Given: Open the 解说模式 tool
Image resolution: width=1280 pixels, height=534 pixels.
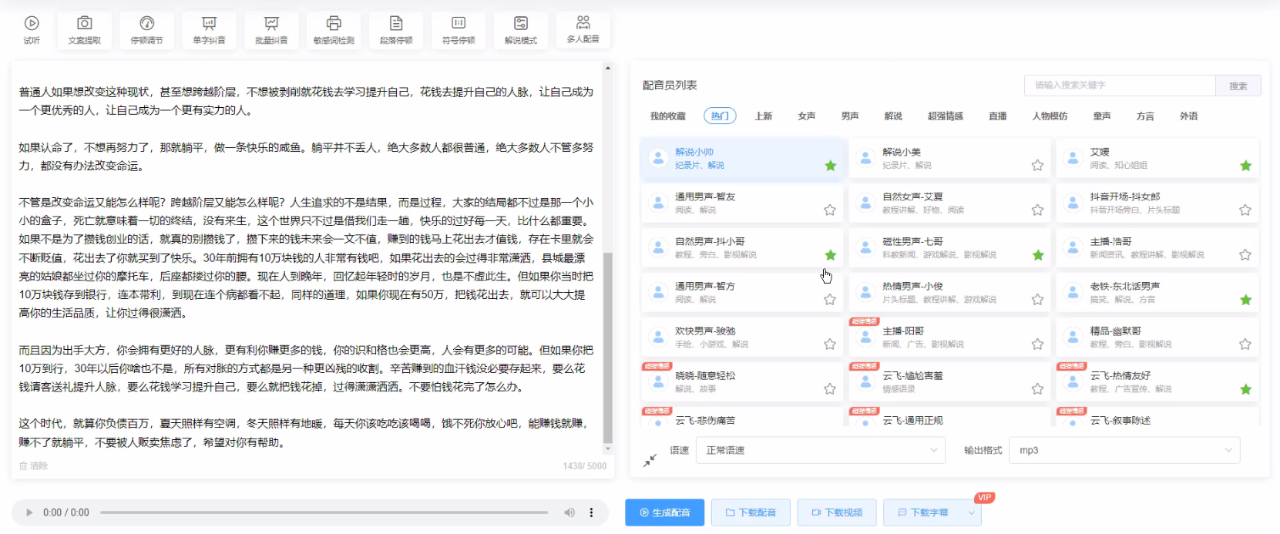Looking at the screenshot, I should click(520, 24).
